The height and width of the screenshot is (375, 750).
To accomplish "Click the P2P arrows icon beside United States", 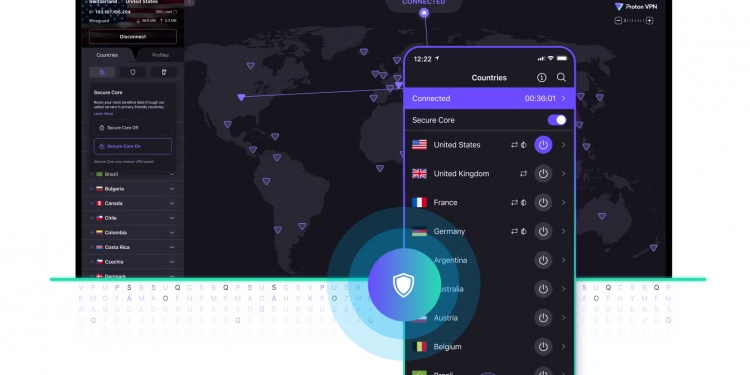I will 515,145.
